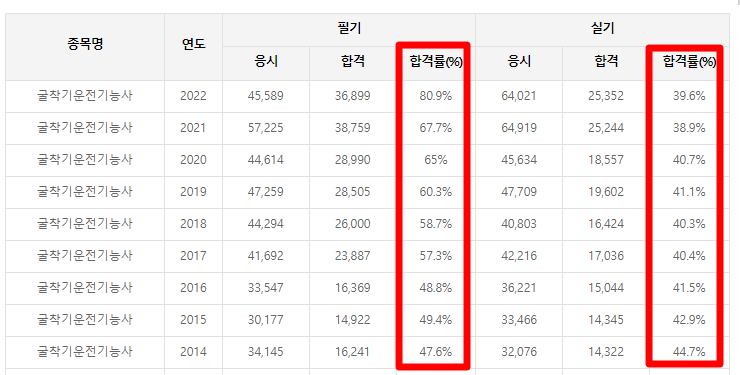The width and height of the screenshot is (740, 375).
Task: Click the 25,244 practical pass value
Action: (x=606, y=128)
